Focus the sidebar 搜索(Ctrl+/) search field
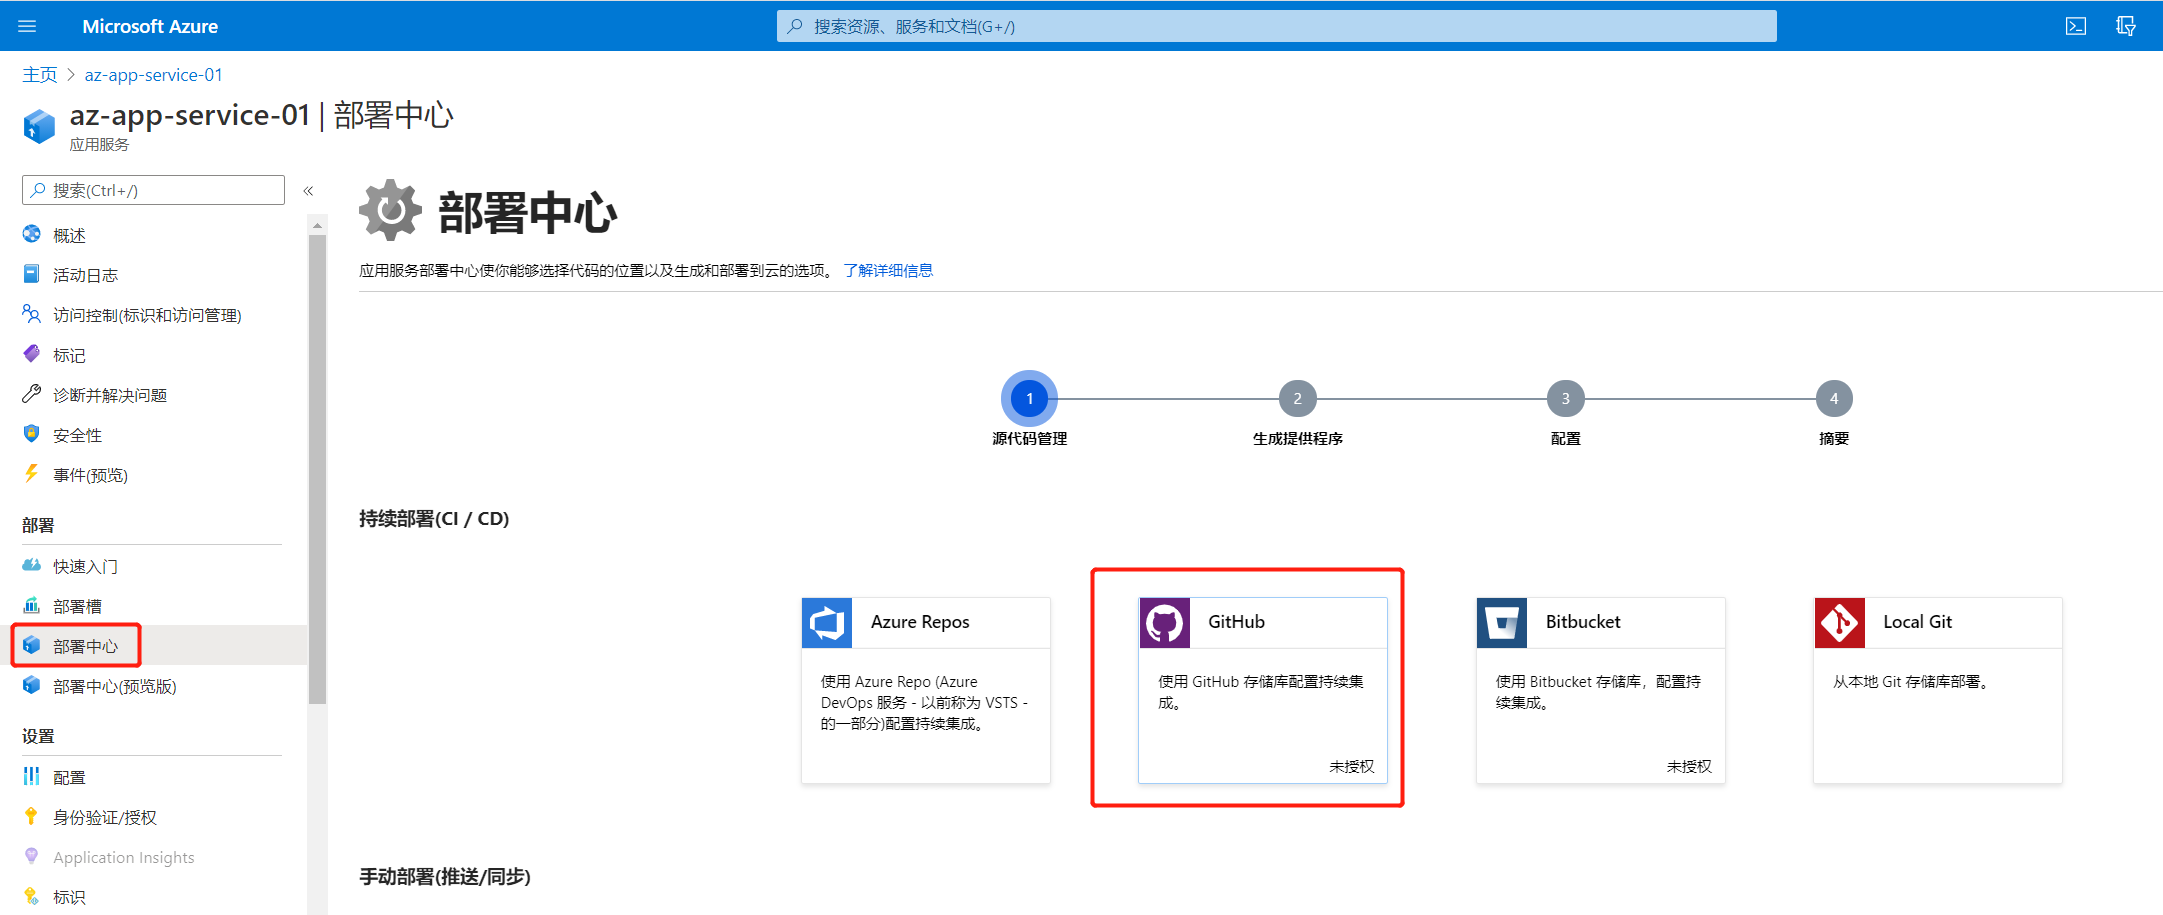The image size is (2163, 915). 153,190
